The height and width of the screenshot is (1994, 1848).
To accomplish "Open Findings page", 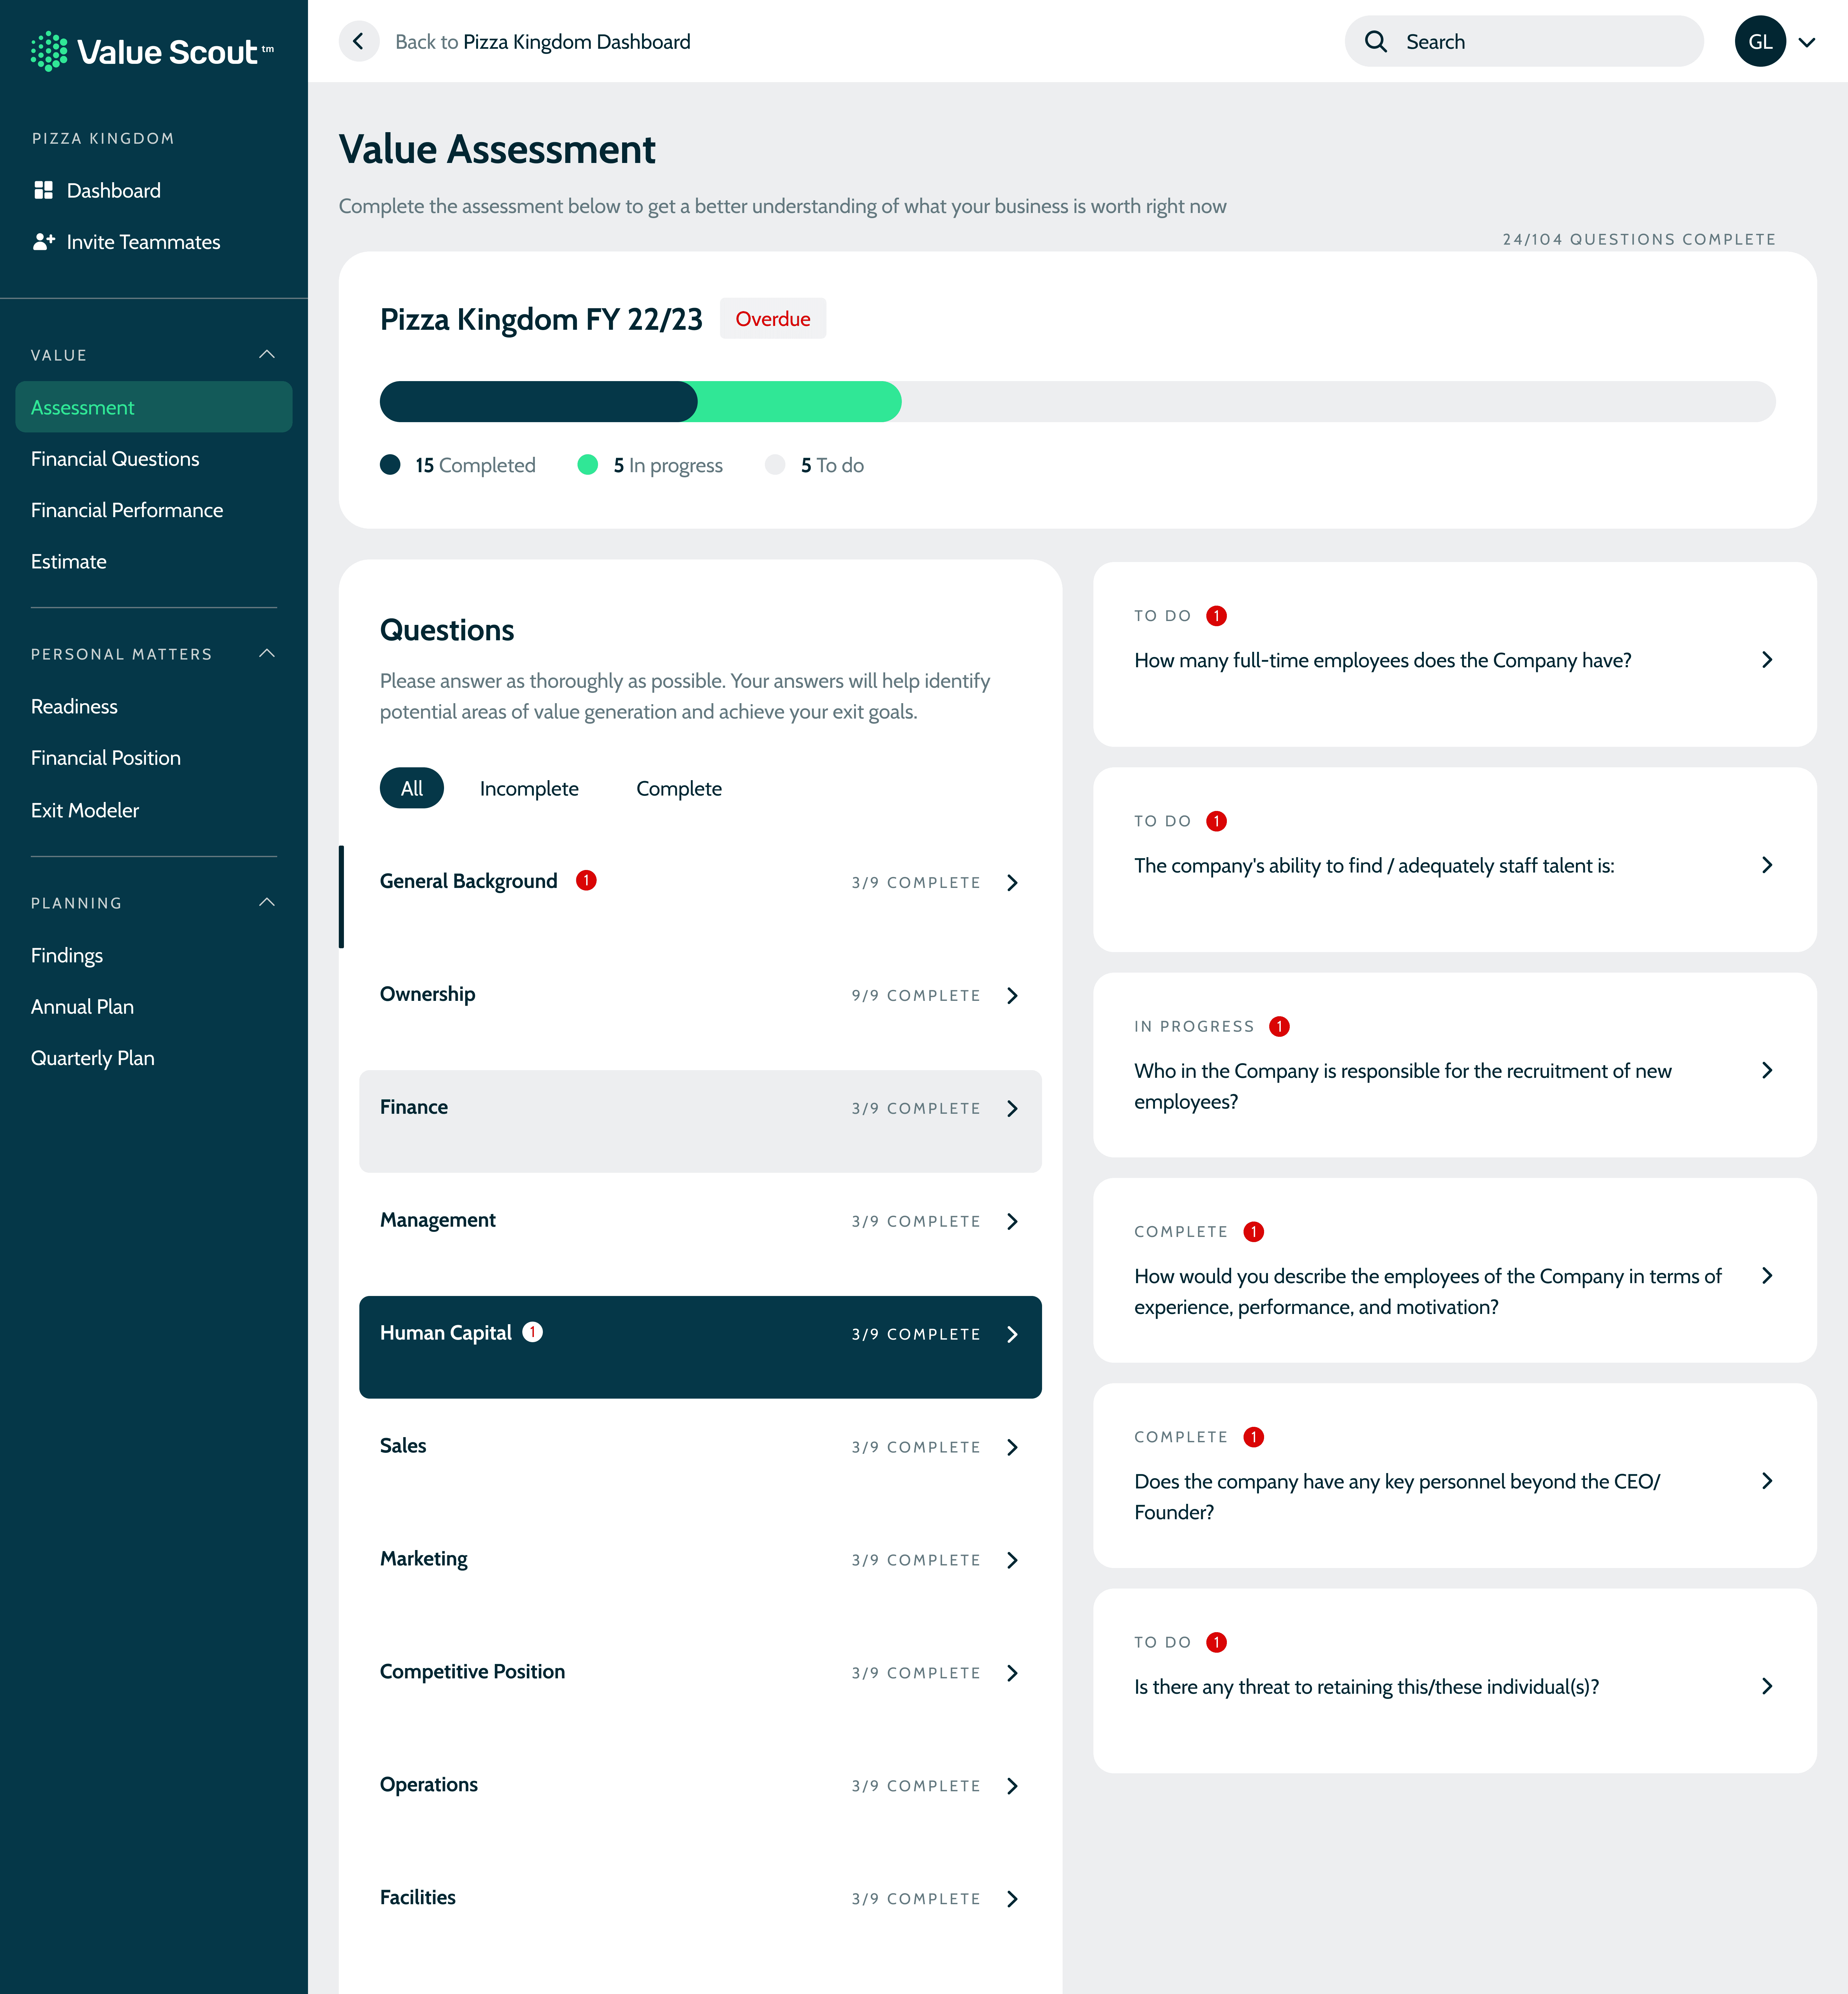I will (67, 956).
